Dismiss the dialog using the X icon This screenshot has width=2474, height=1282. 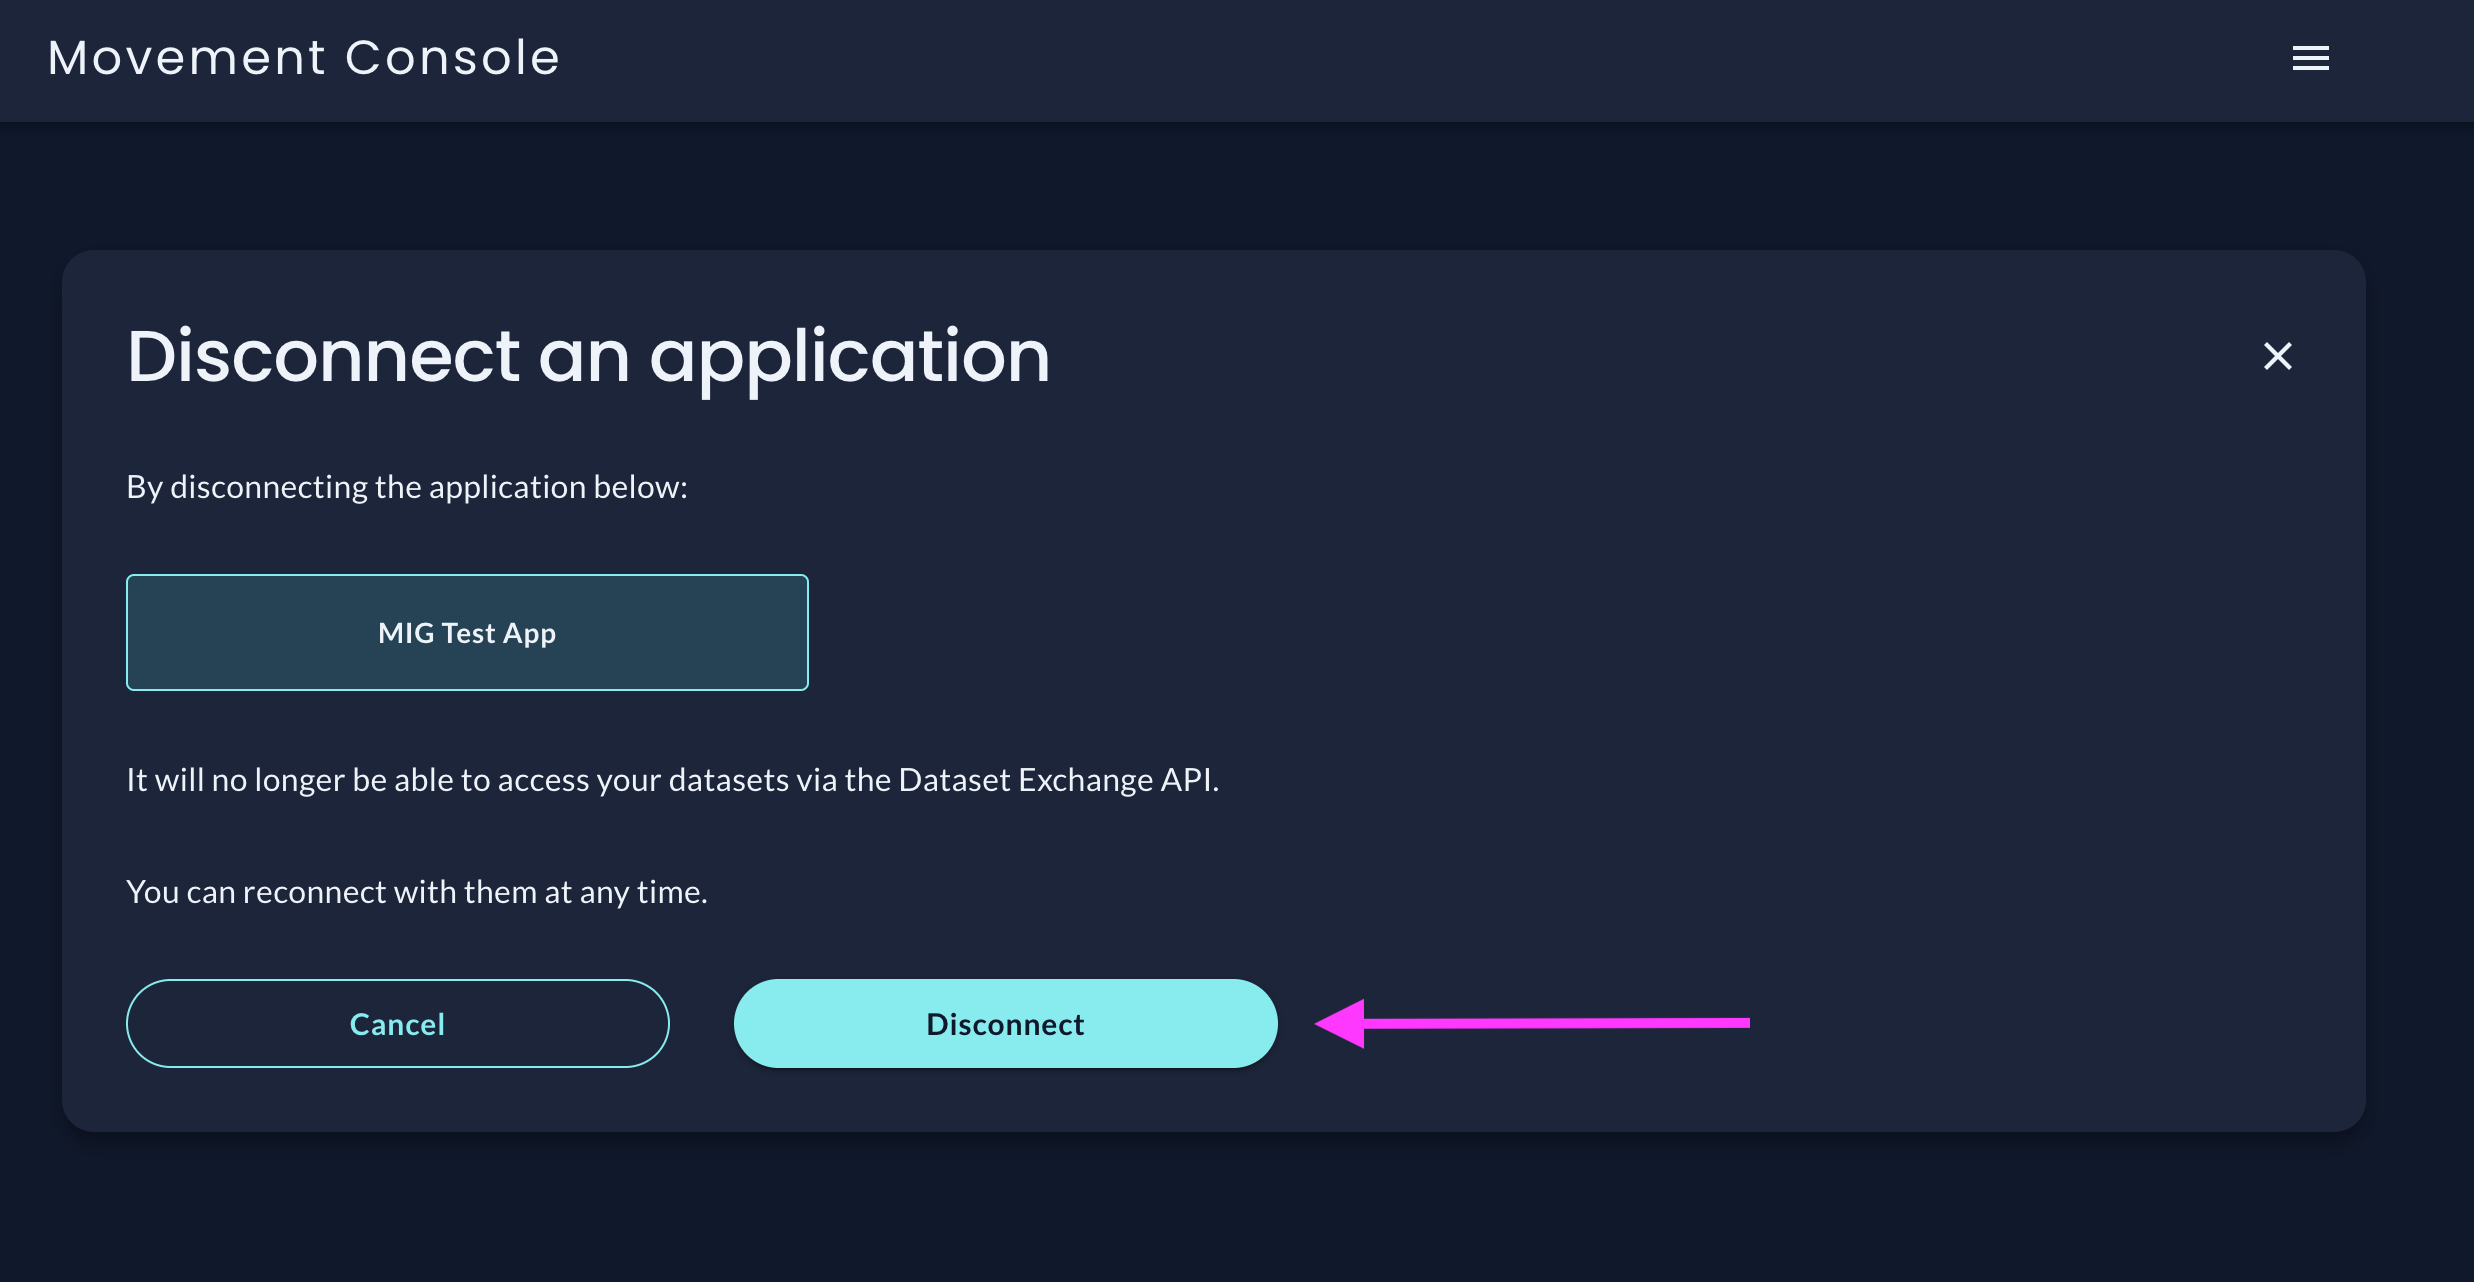click(x=2277, y=356)
